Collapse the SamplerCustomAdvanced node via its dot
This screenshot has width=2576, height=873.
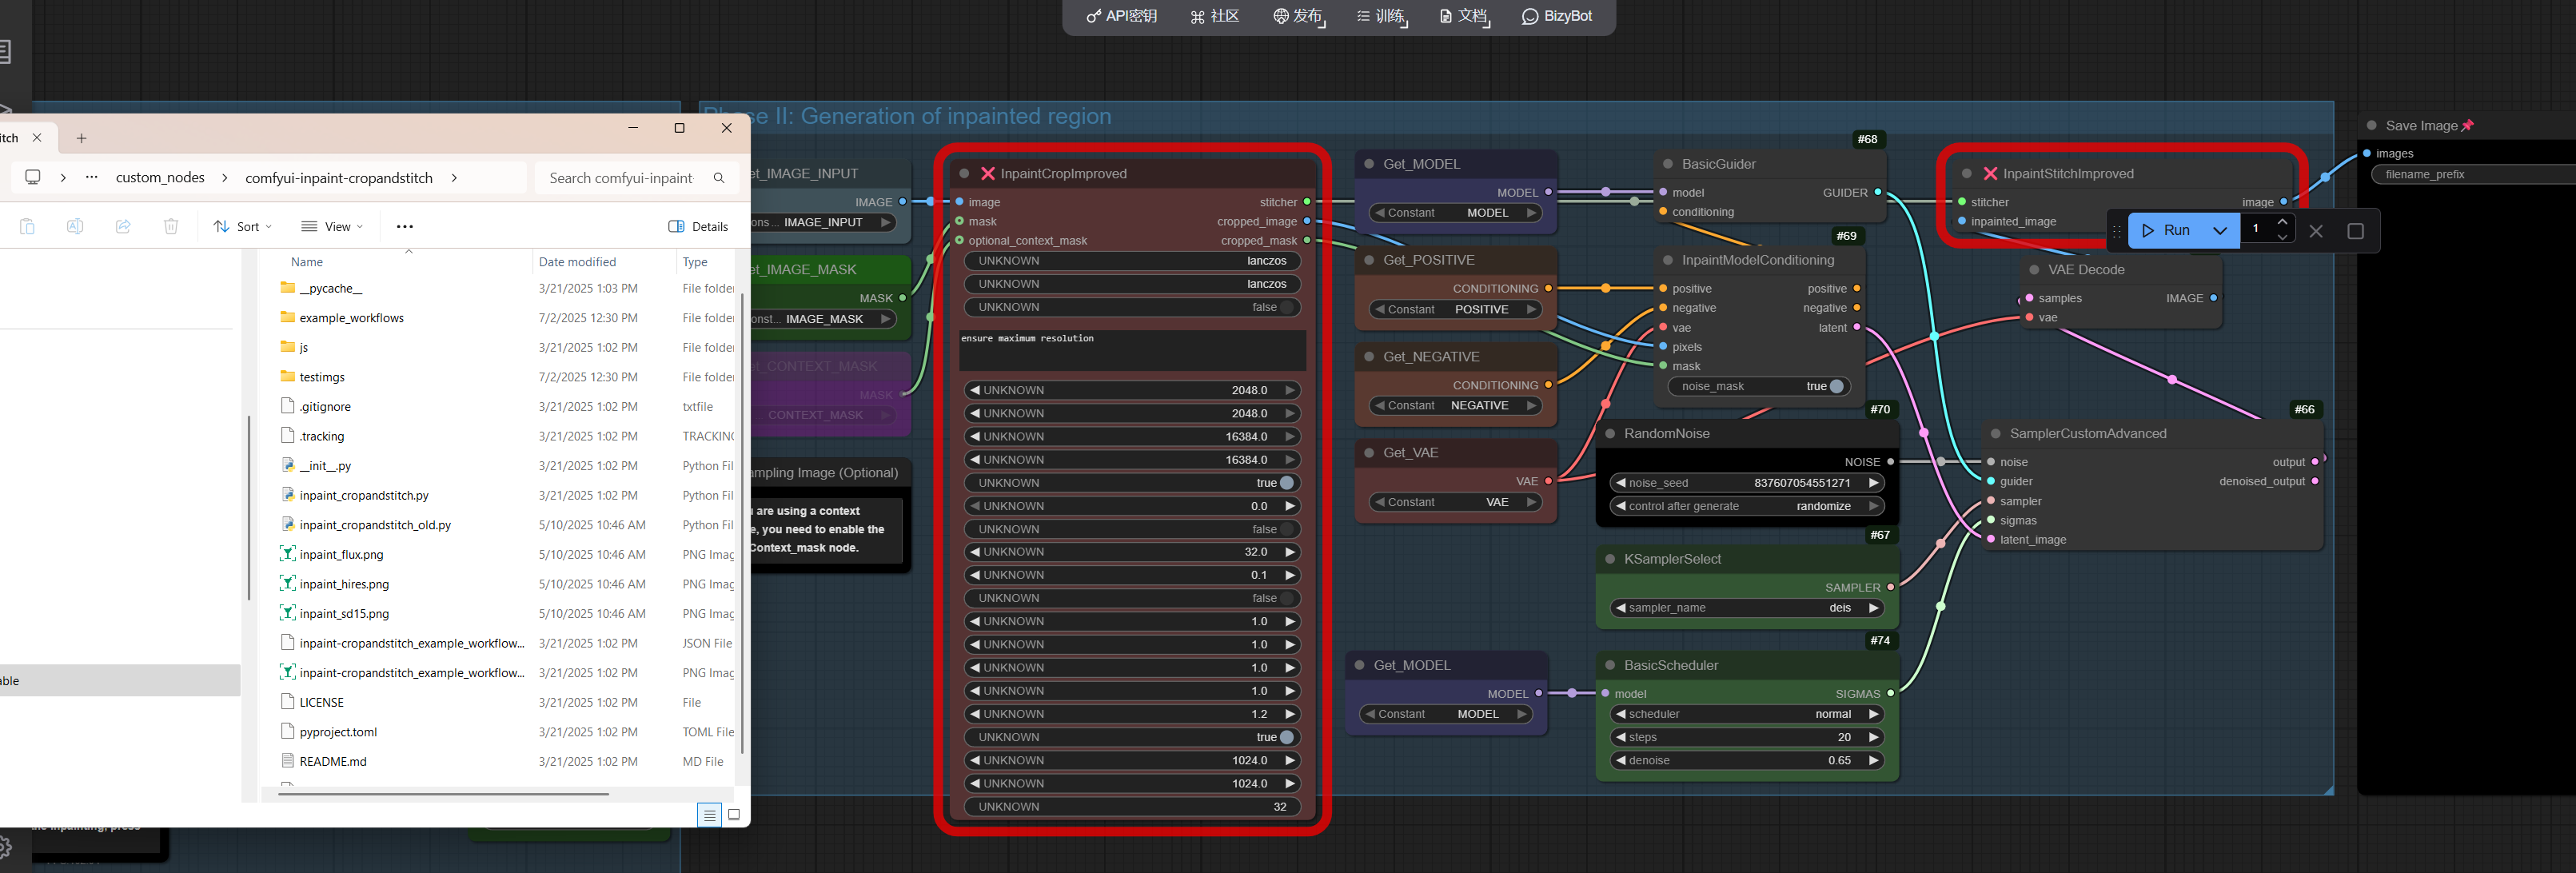click(x=1996, y=434)
